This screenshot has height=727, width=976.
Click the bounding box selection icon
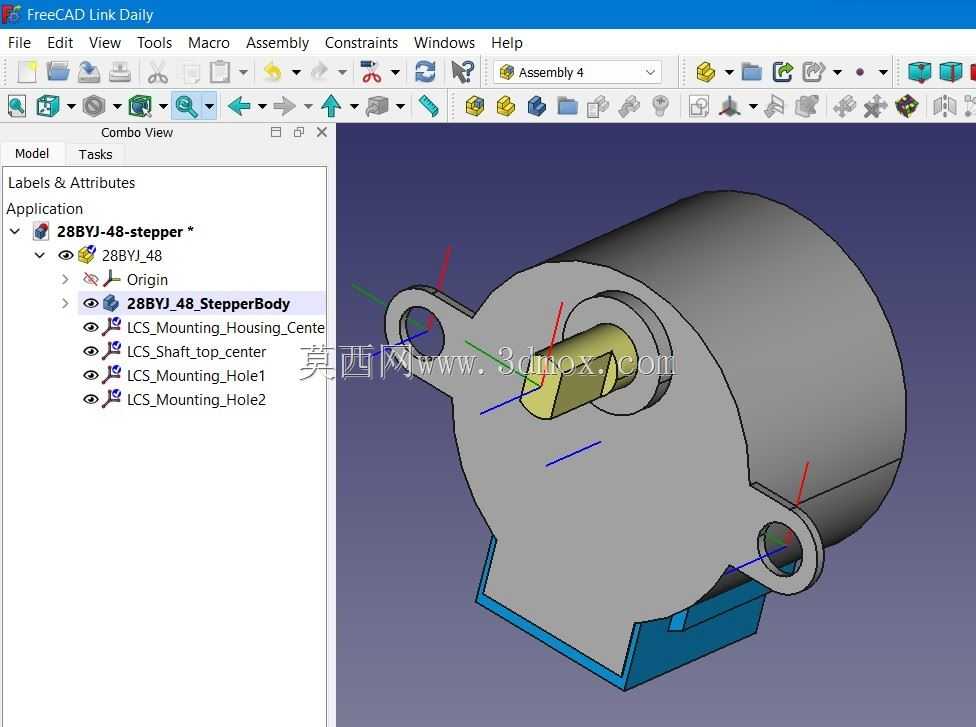140,106
